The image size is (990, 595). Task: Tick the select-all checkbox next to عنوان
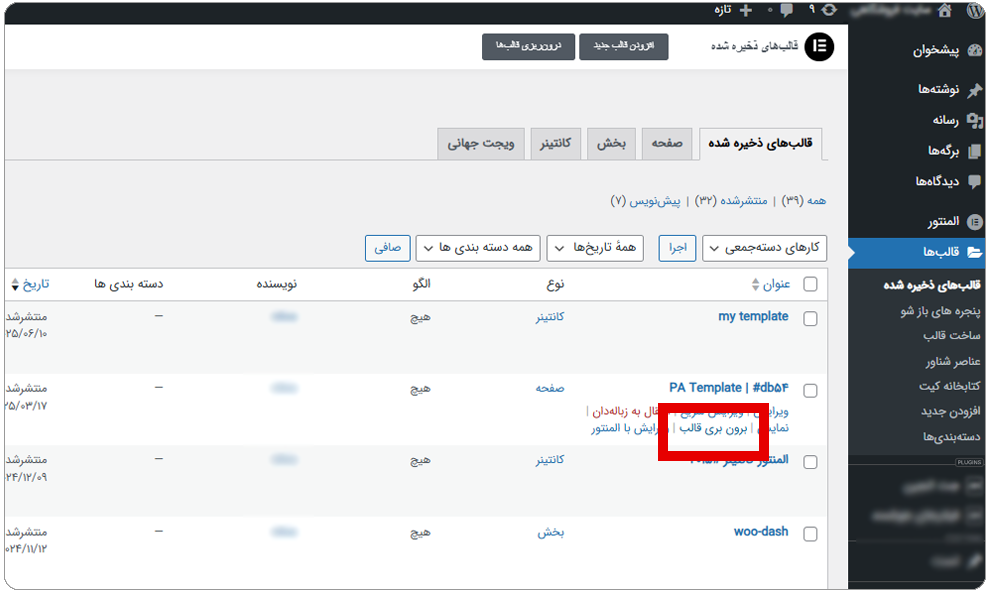click(810, 285)
